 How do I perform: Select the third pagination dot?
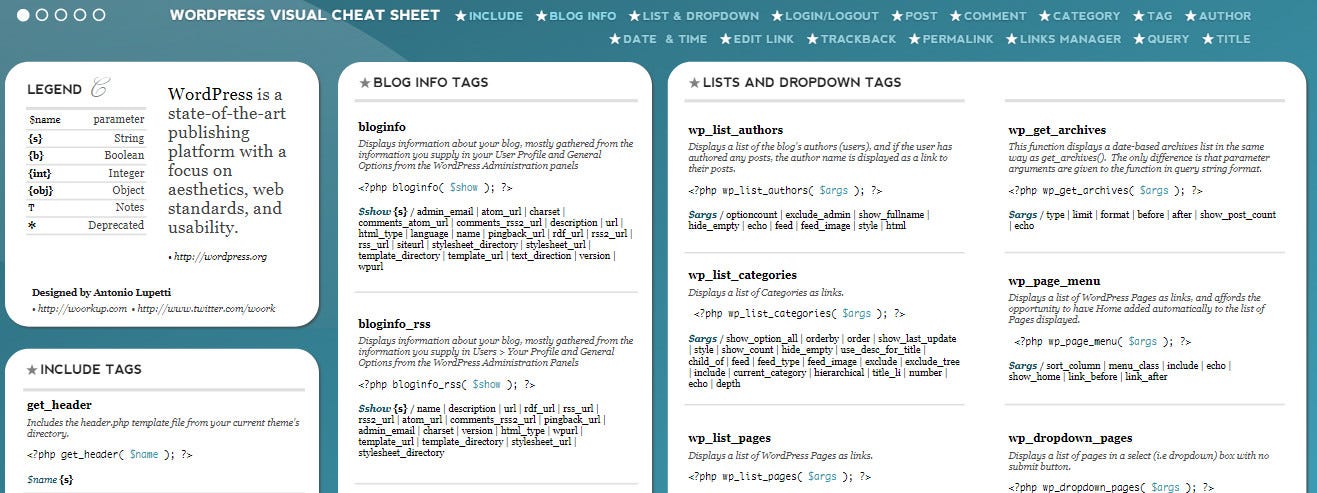[x=61, y=15]
